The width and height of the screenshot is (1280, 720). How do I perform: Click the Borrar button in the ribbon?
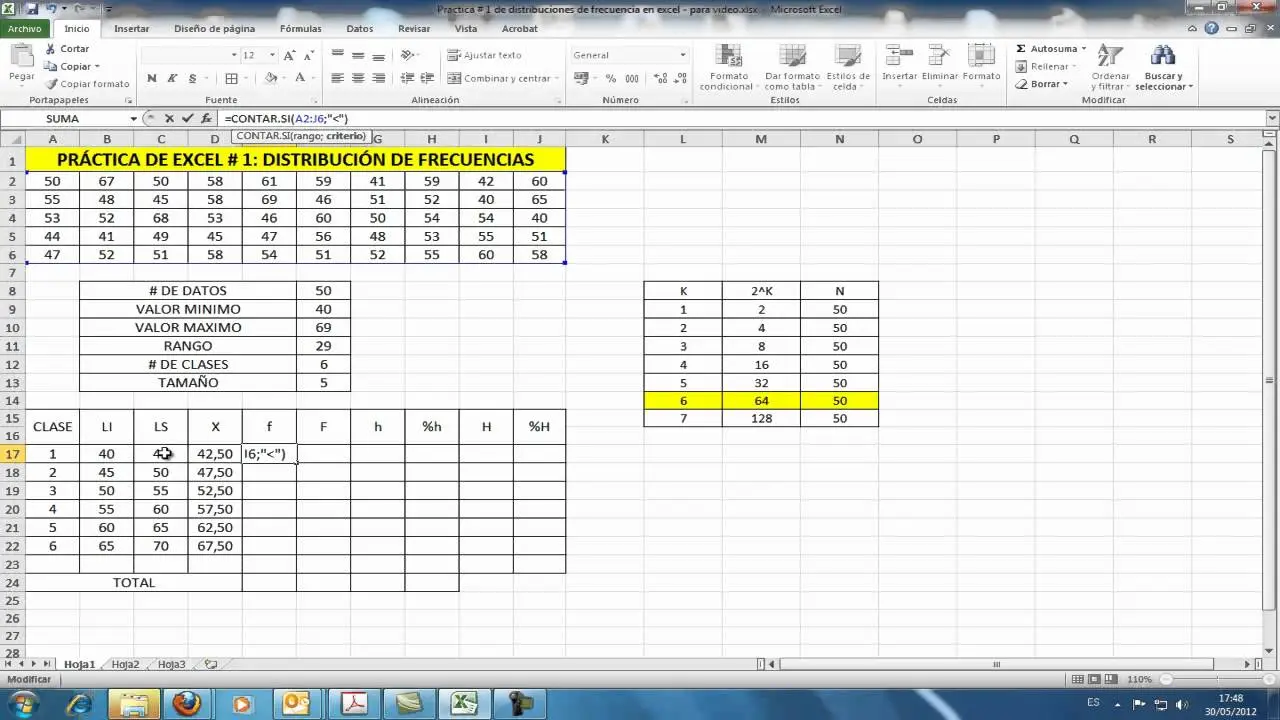tap(1043, 84)
